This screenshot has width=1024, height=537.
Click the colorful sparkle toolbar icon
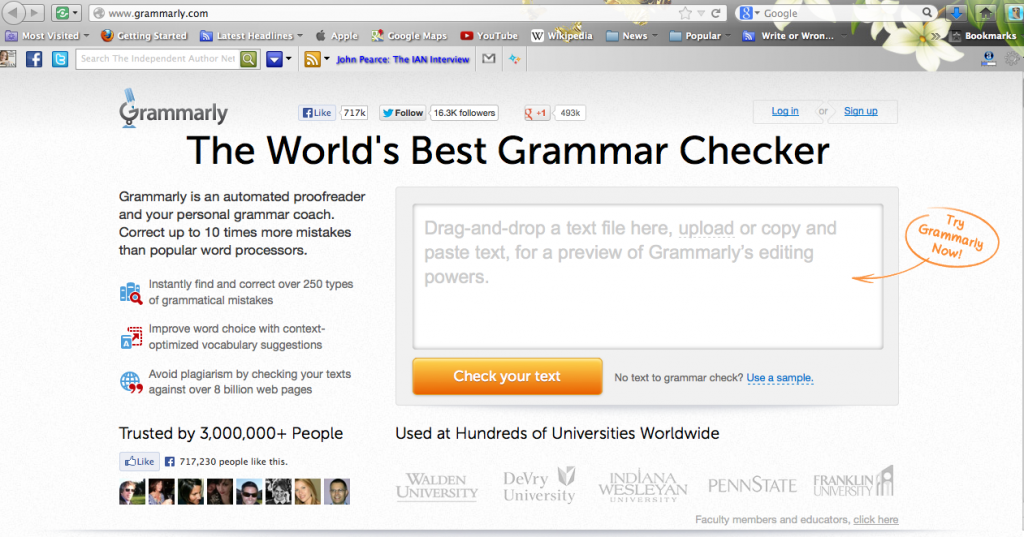pyautogui.click(x=515, y=59)
